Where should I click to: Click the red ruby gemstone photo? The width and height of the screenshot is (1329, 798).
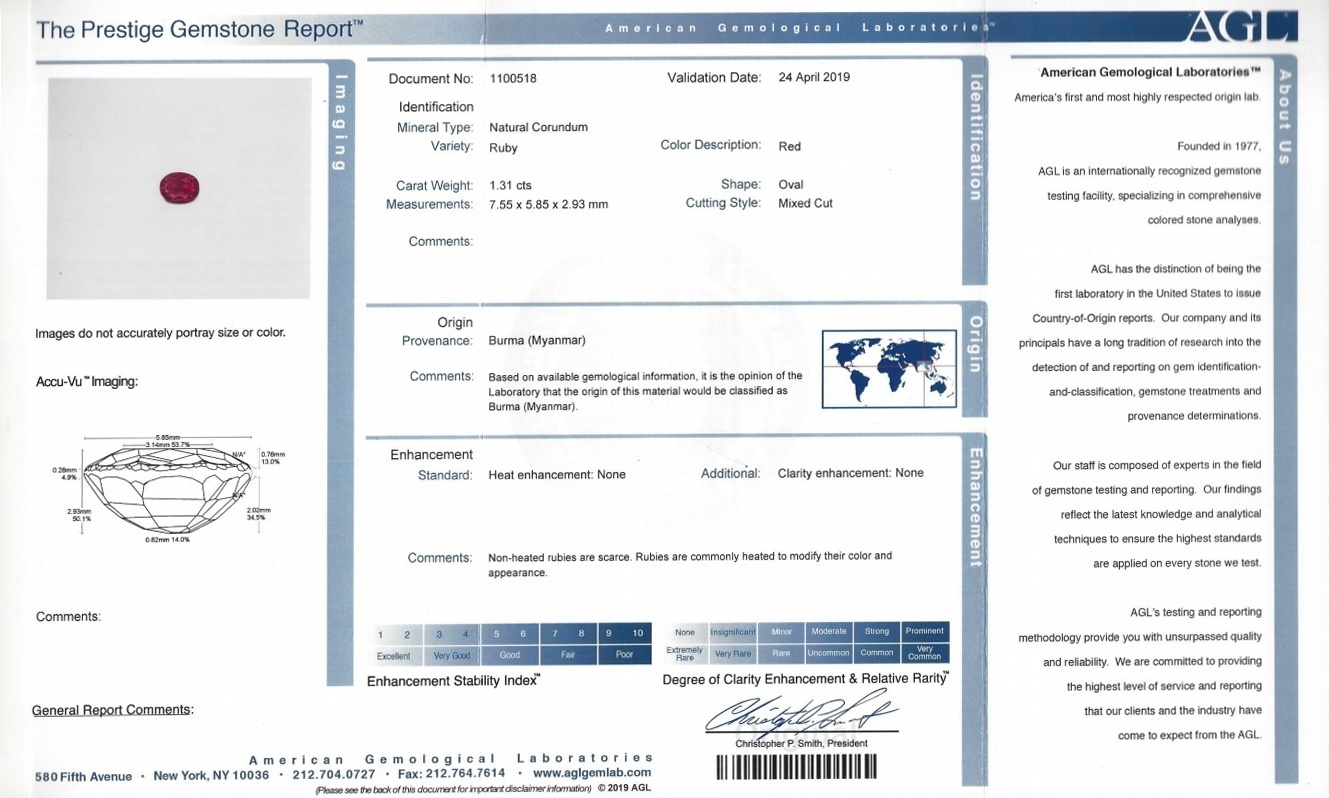point(180,187)
